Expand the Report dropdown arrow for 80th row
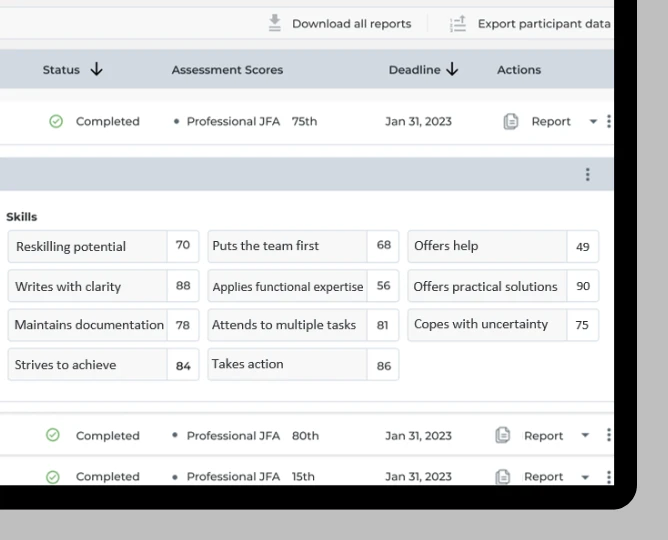Screen dimensions: 668x540 (587, 436)
